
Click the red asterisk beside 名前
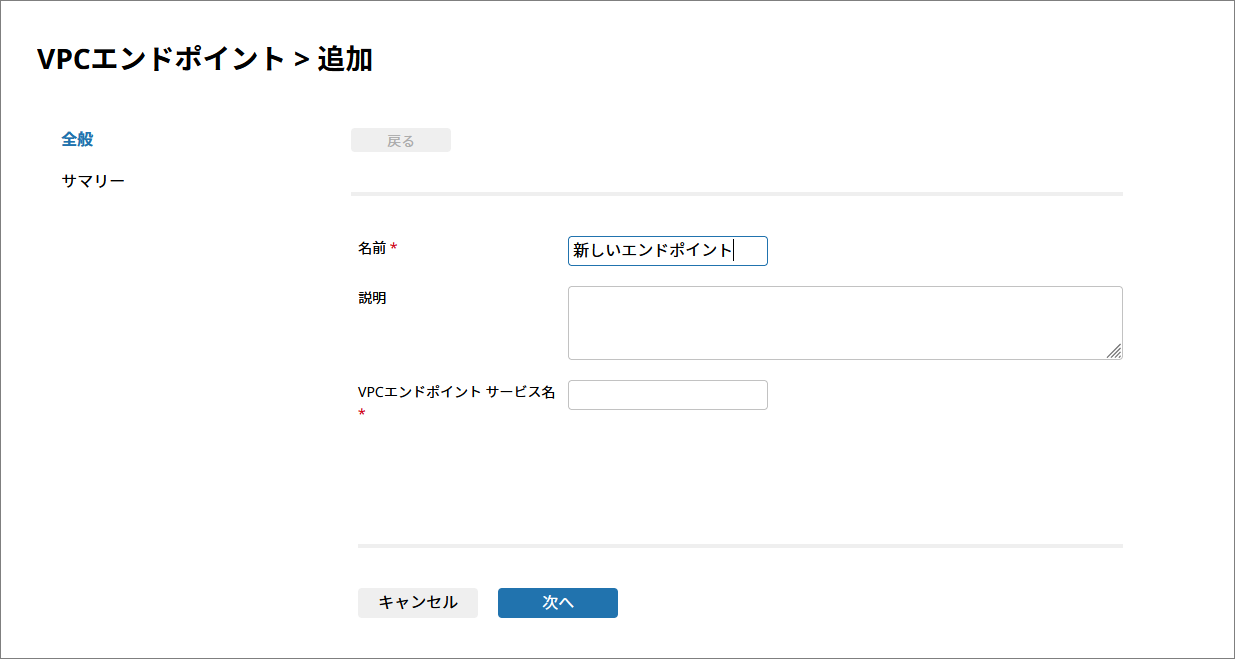[x=394, y=248]
